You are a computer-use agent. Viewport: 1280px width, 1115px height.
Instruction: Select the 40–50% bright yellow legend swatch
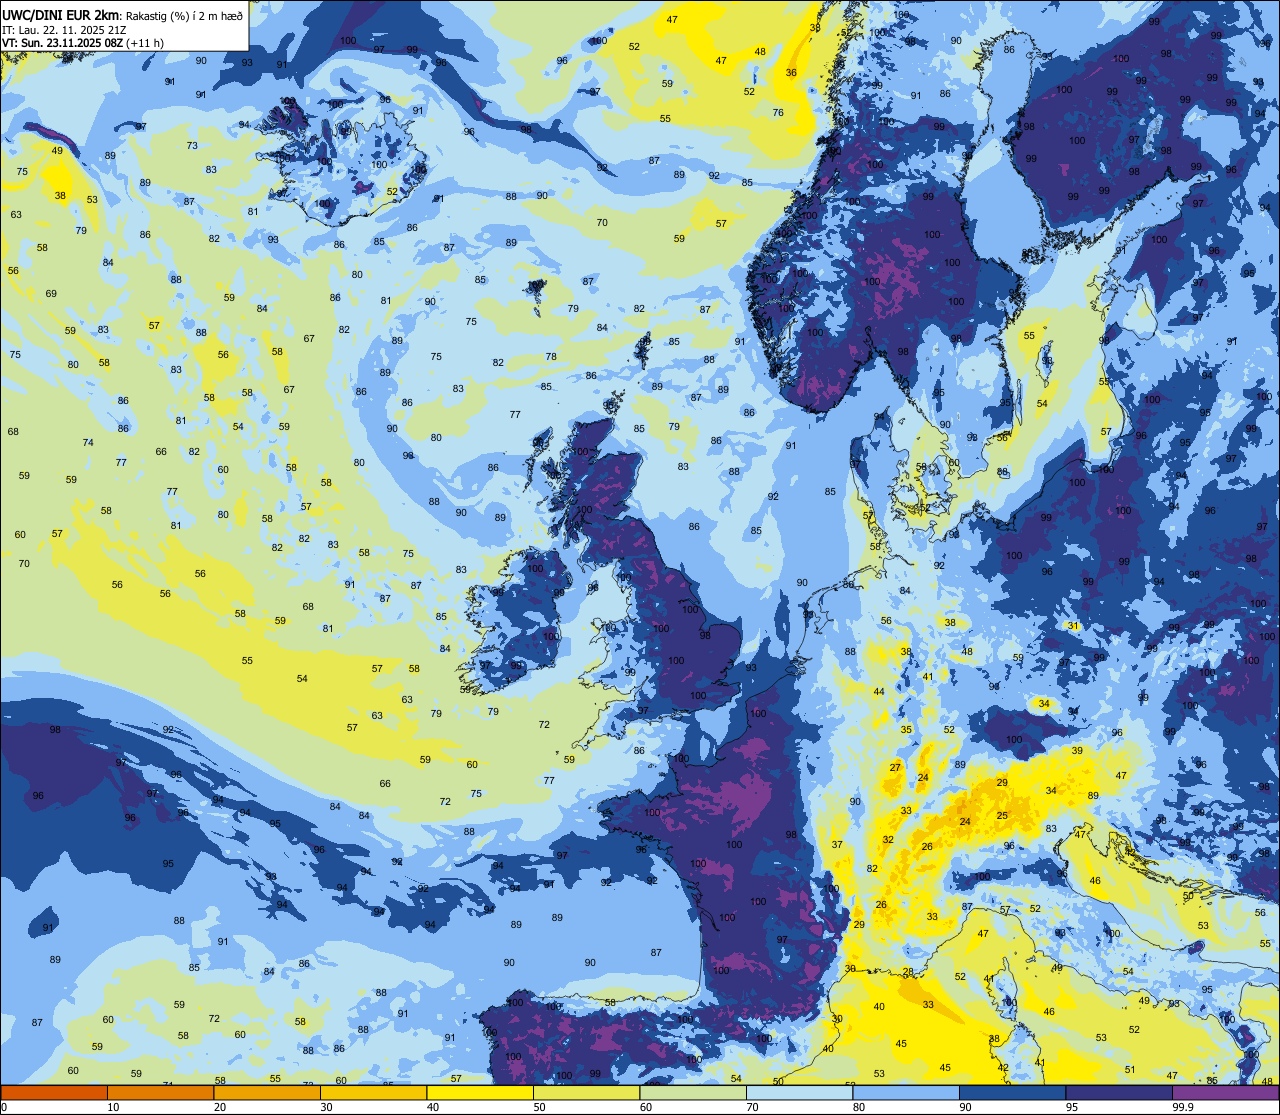coord(480,1092)
